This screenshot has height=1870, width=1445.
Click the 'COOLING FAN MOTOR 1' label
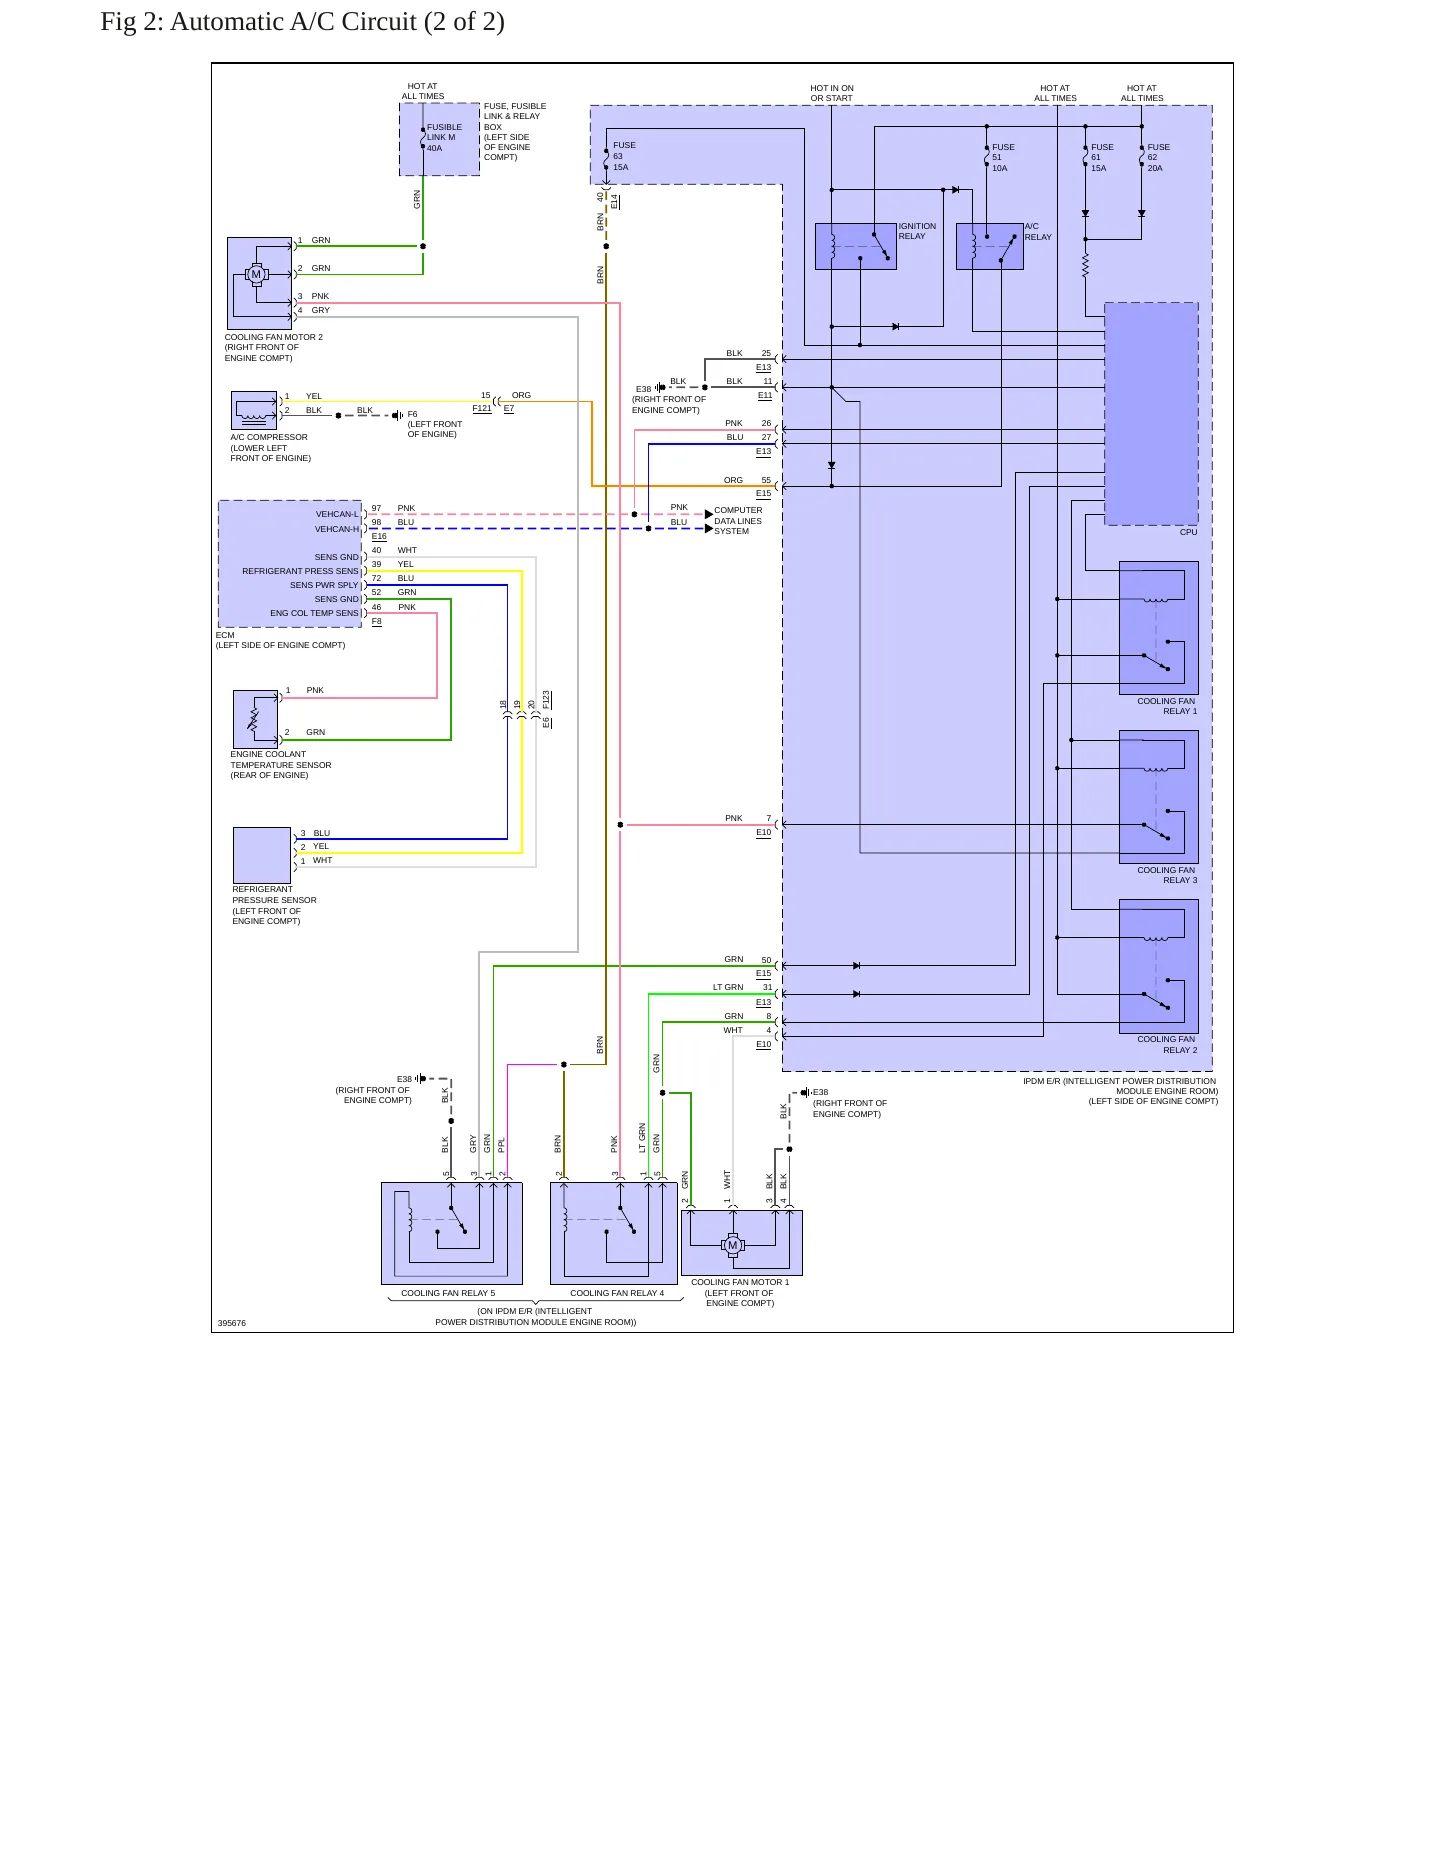click(740, 1282)
